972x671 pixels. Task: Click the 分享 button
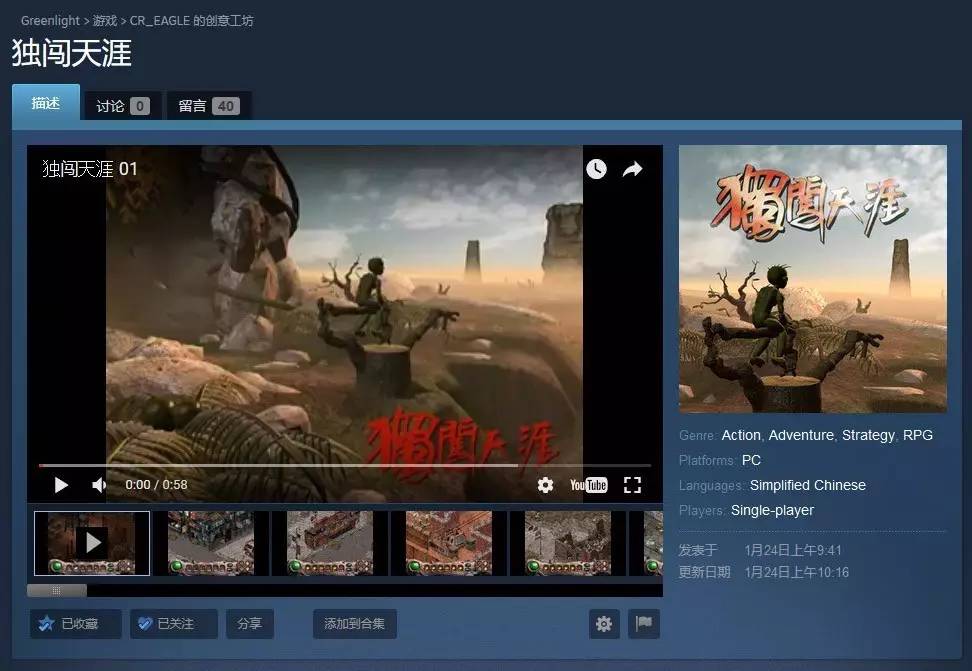(x=250, y=624)
